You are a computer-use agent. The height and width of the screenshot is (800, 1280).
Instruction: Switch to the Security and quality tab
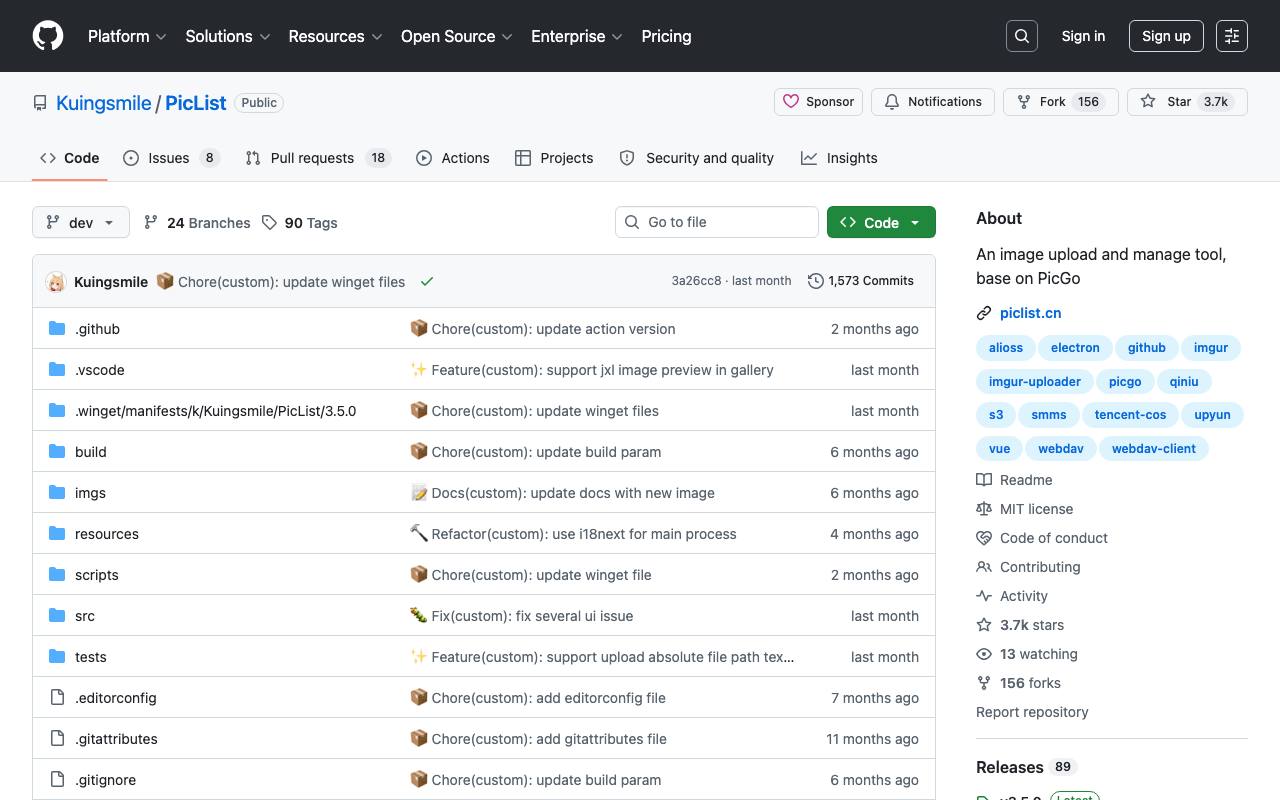pyautogui.click(x=697, y=158)
